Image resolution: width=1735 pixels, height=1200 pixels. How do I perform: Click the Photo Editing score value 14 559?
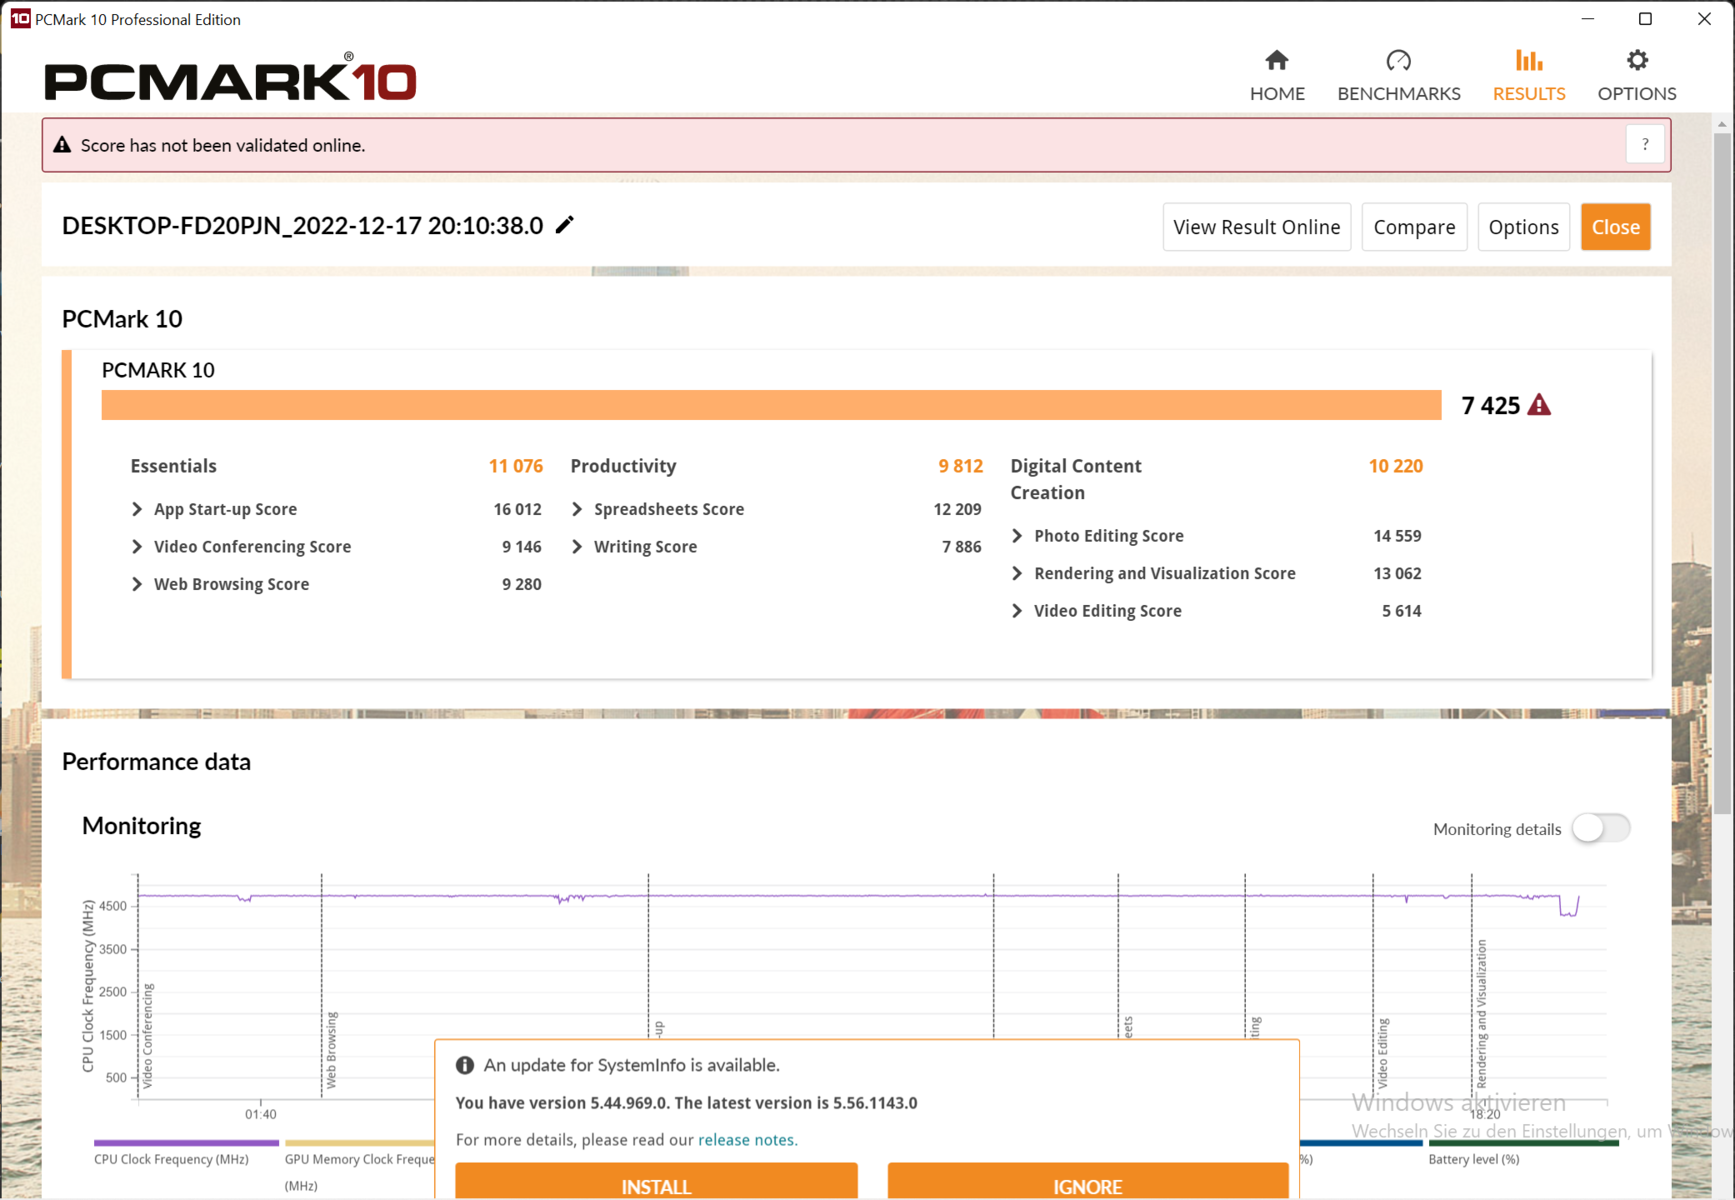(1397, 536)
